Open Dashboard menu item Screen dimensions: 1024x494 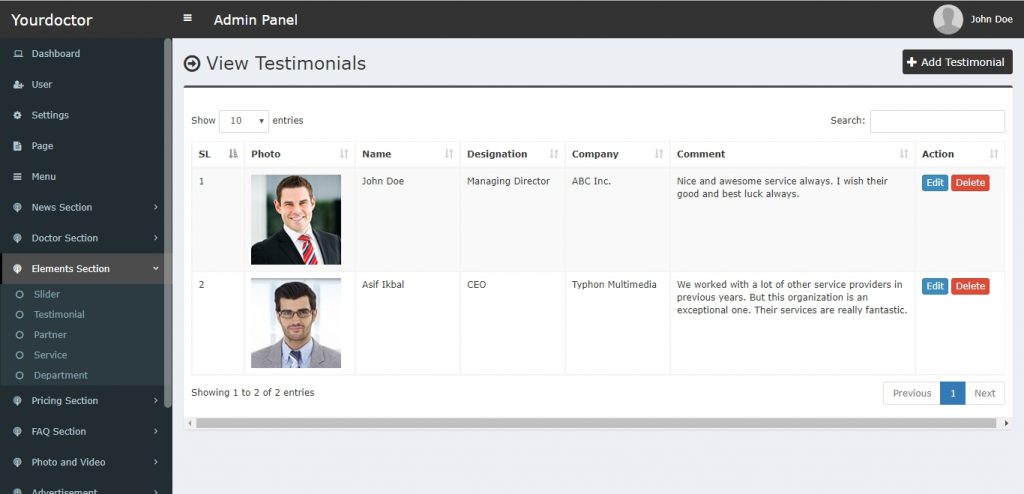[x=82, y=54]
